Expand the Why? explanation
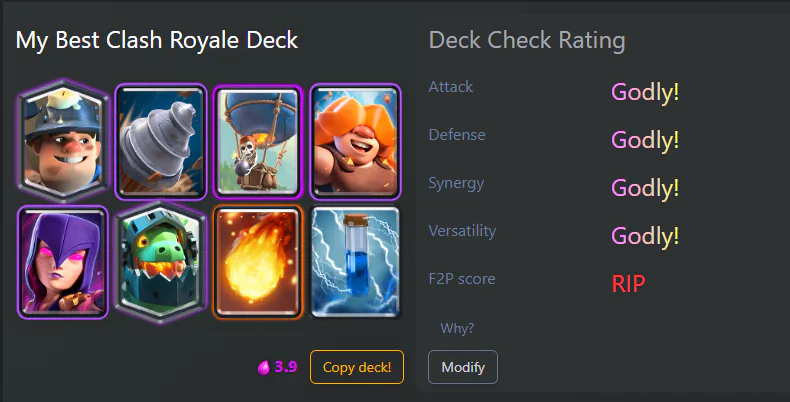The width and height of the screenshot is (790, 402). (457, 328)
